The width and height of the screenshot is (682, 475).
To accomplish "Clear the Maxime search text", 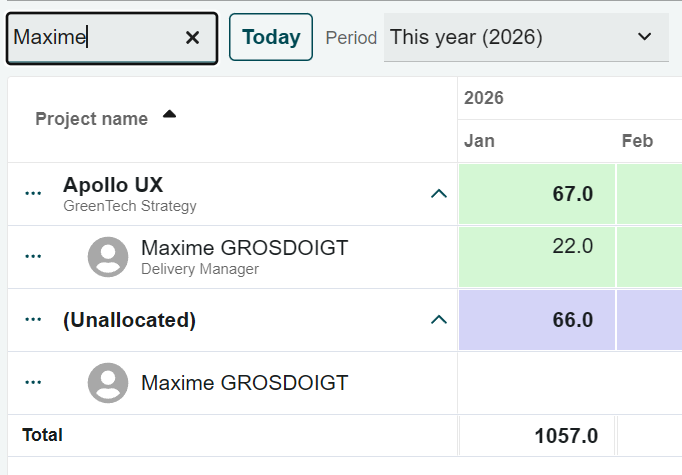I will [193, 38].
